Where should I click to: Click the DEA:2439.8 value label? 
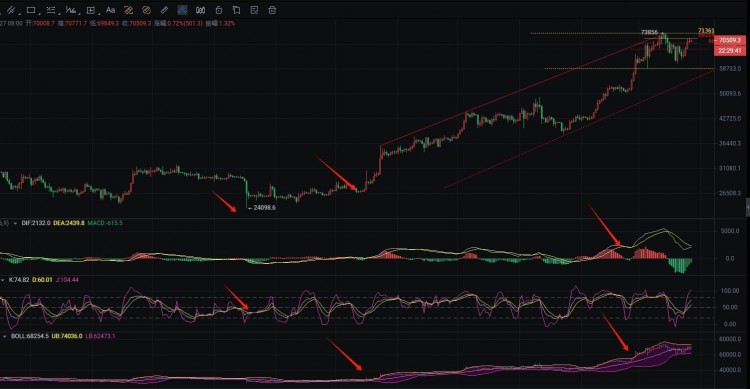pyautogui.click(x=69, y=223)
